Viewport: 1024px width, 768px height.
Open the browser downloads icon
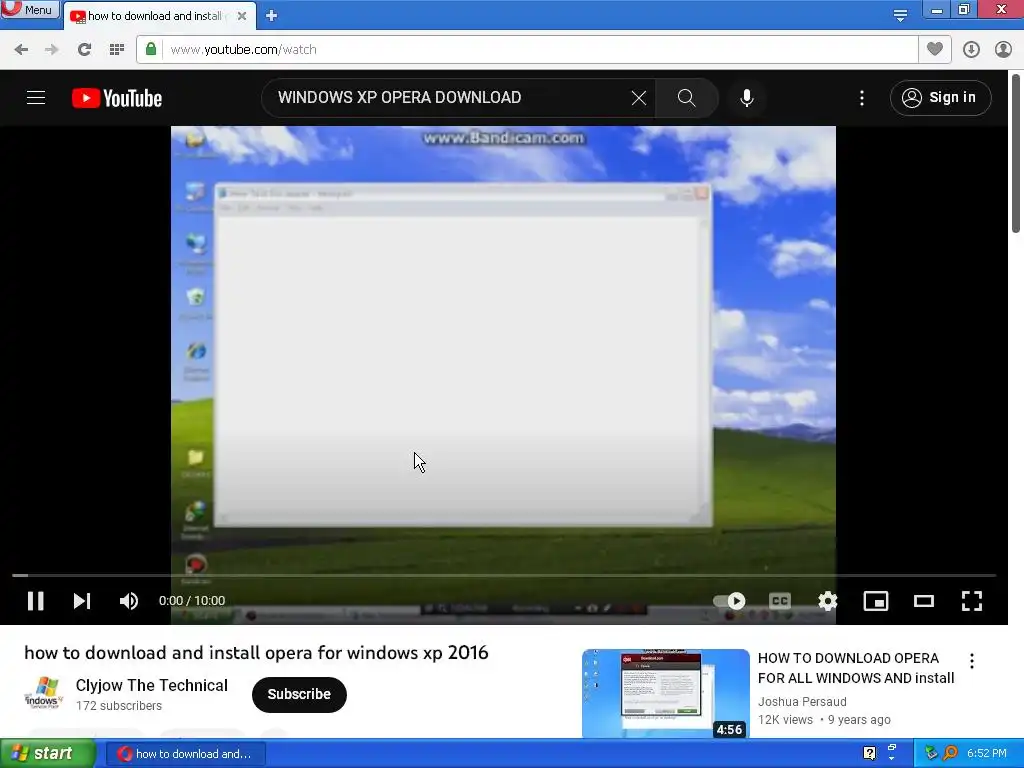coord(971,50)
